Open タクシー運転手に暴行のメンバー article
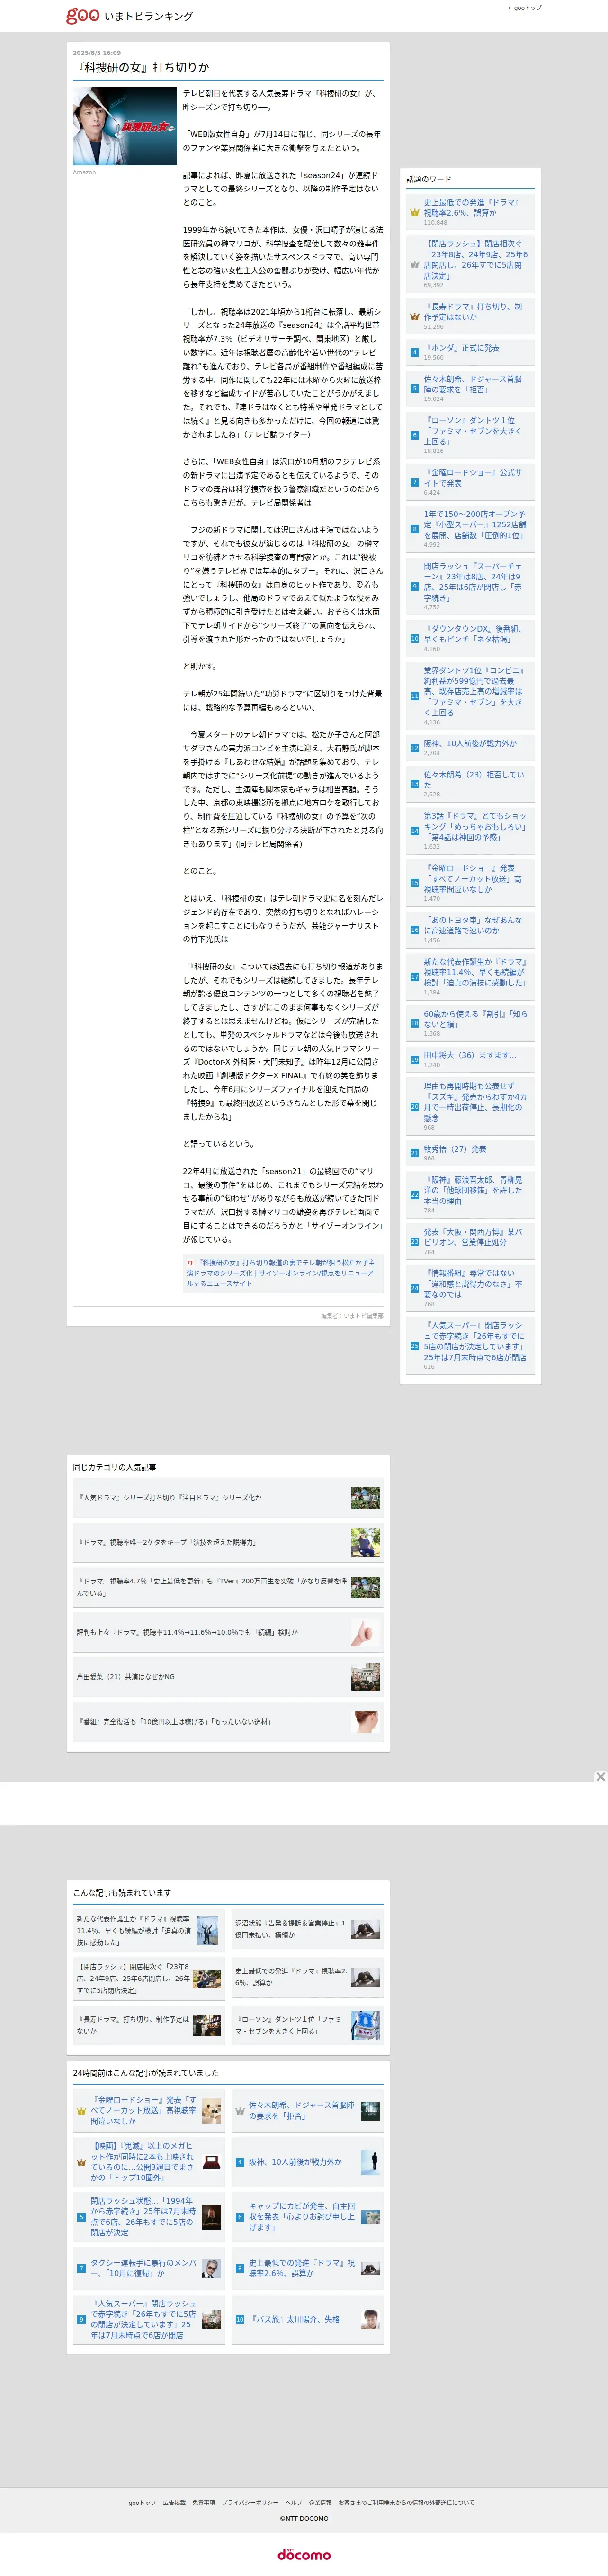608x2576 pixels. tap(143, 2268)
